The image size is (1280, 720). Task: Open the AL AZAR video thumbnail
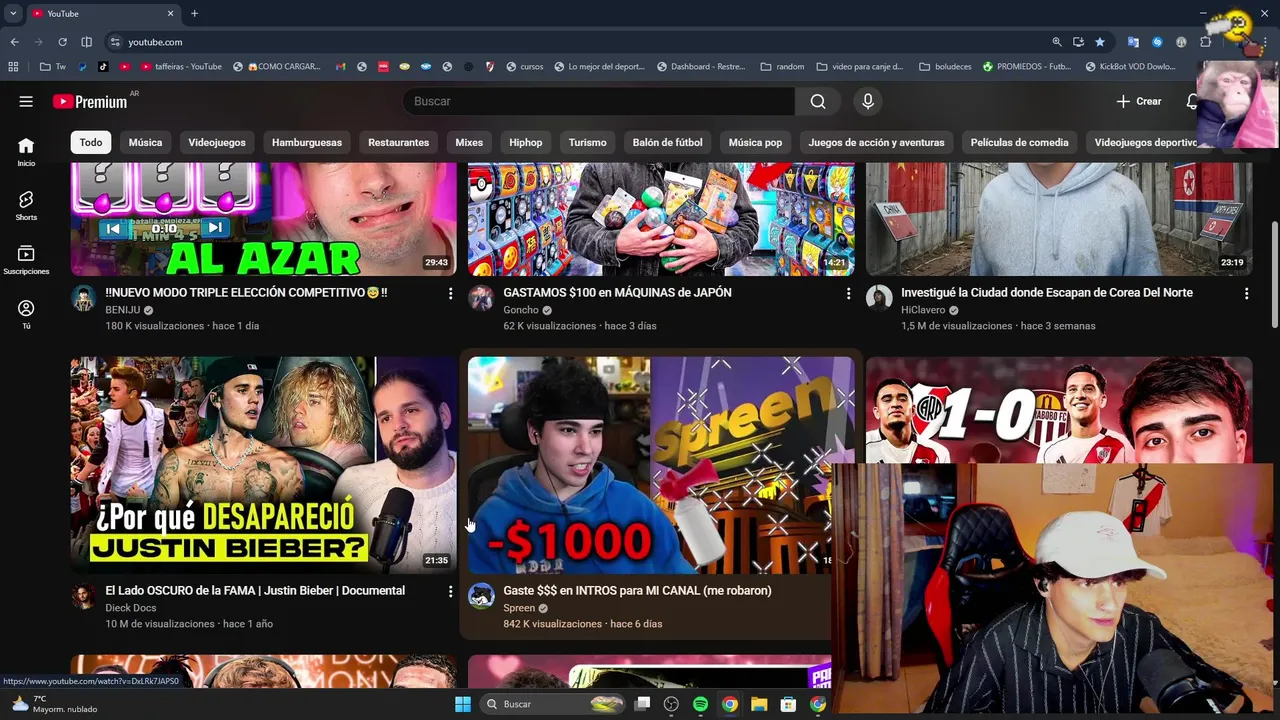tap(264, 219)
